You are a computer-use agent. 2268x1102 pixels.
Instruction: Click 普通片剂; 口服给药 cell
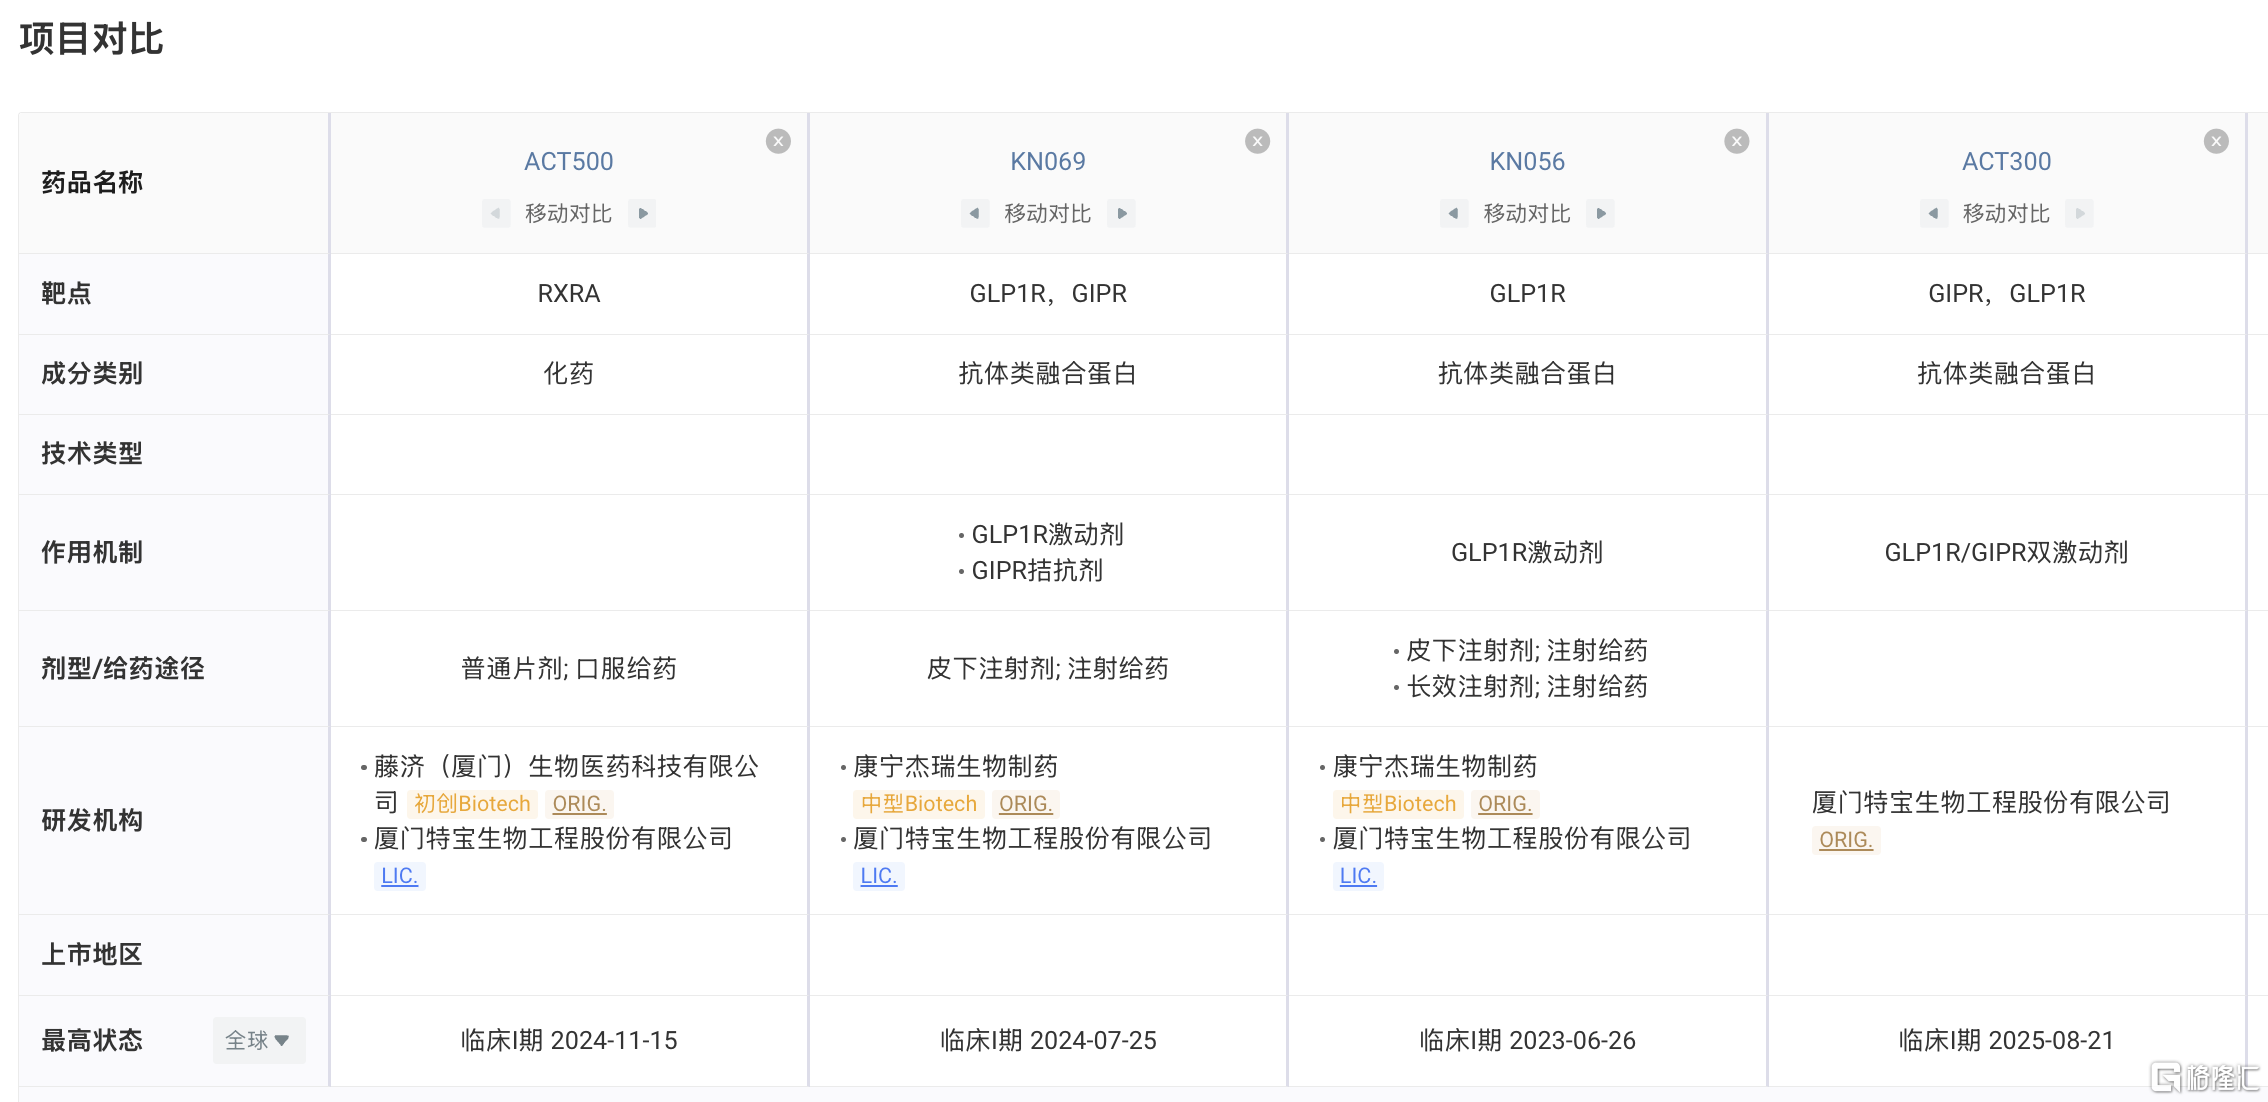point(568,668)
